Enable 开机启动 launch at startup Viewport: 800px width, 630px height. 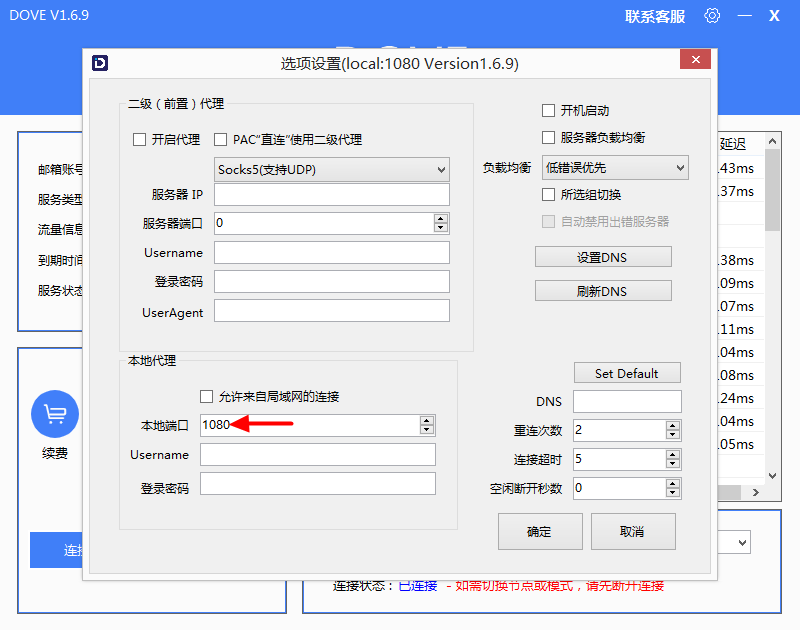(x=548, y=111)
